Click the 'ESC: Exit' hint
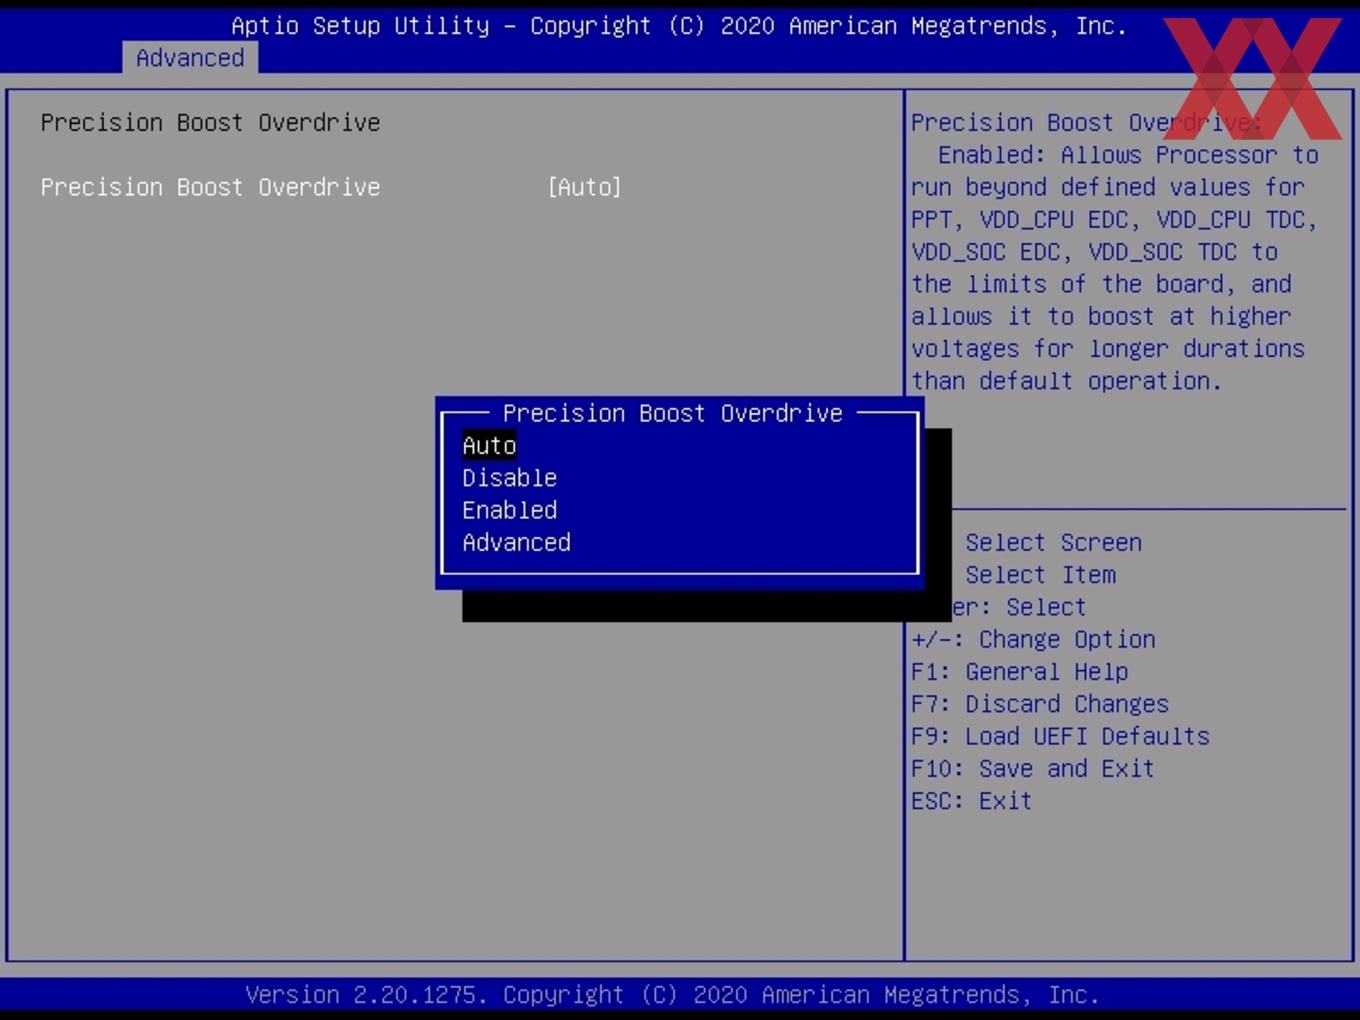 971,801
